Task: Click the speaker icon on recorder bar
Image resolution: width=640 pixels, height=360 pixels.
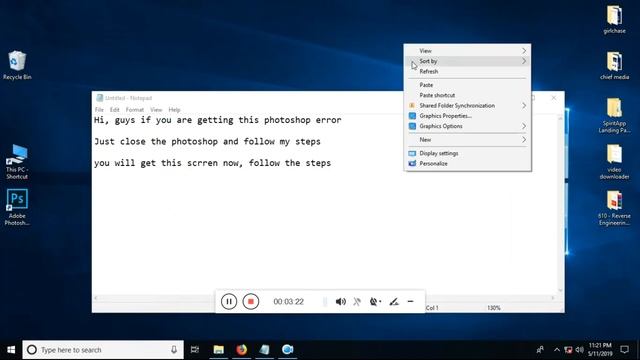Action: [340, 302]
